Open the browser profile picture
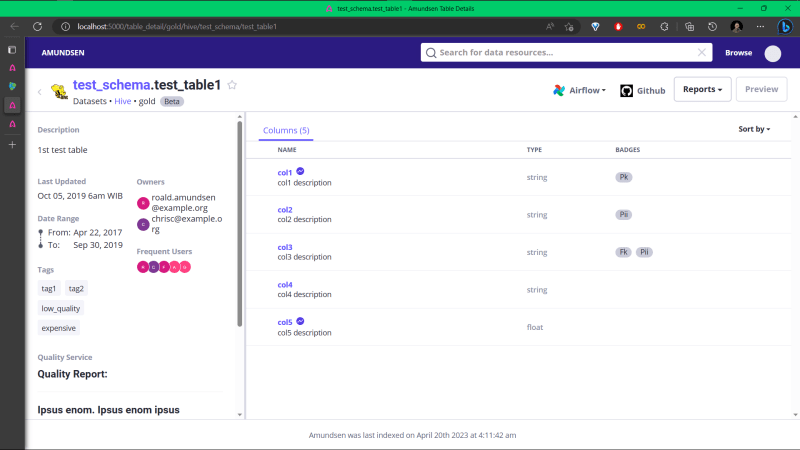 736,27
